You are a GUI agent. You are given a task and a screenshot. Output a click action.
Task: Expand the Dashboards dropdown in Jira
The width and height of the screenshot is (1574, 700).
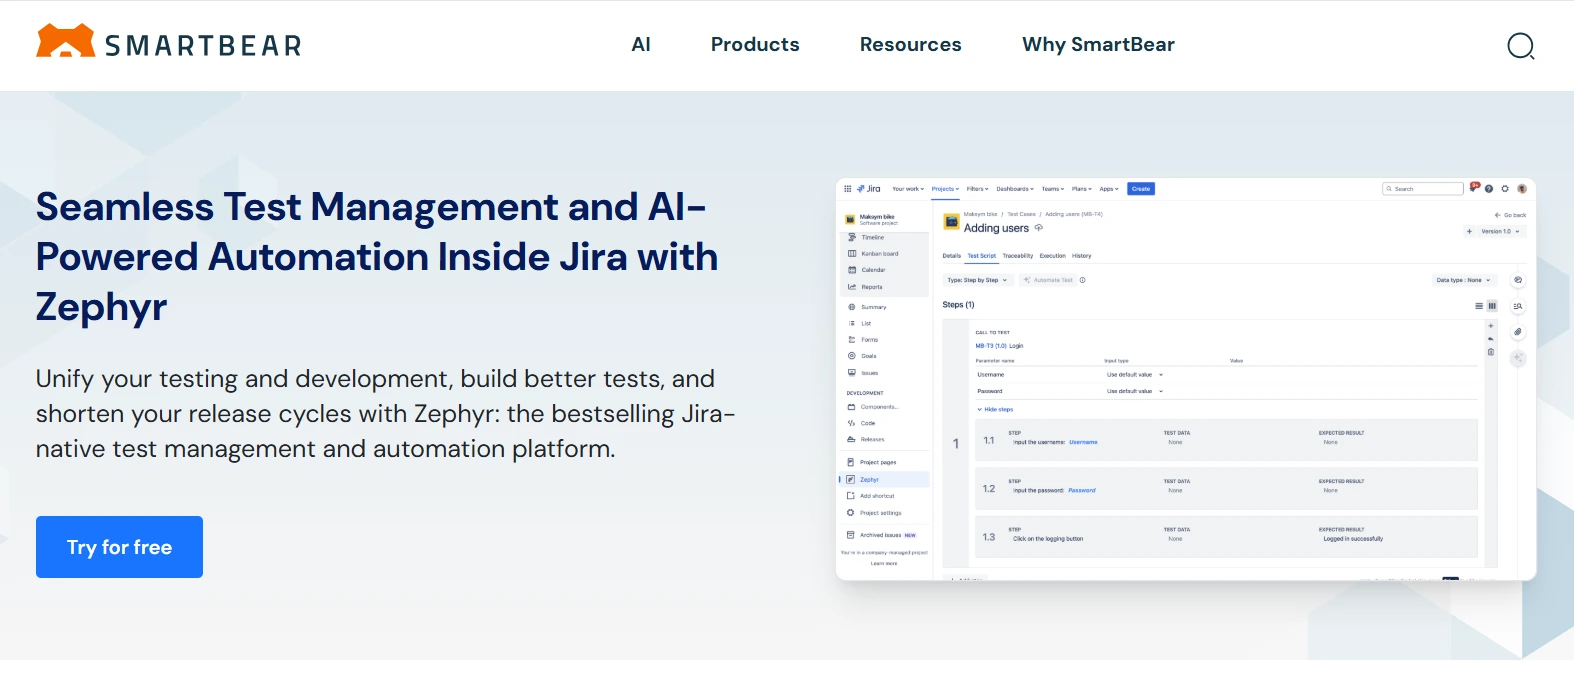[1015, 188]
